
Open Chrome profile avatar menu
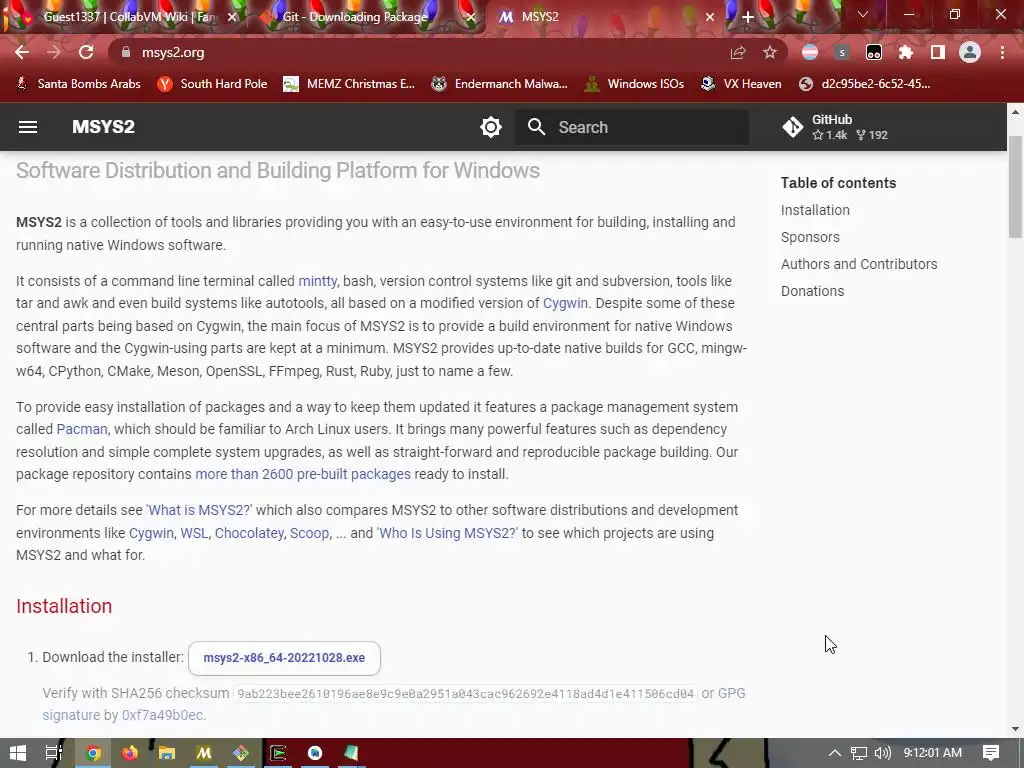point(970,52)
